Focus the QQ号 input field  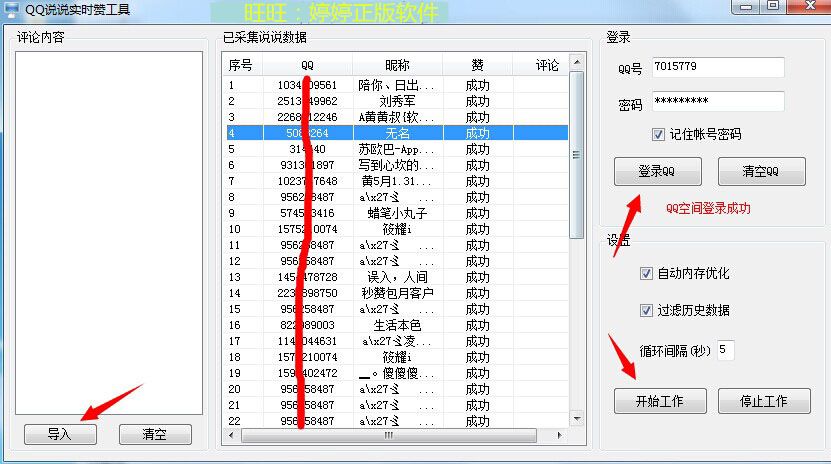pyautogui.click(x=716, y=67)
